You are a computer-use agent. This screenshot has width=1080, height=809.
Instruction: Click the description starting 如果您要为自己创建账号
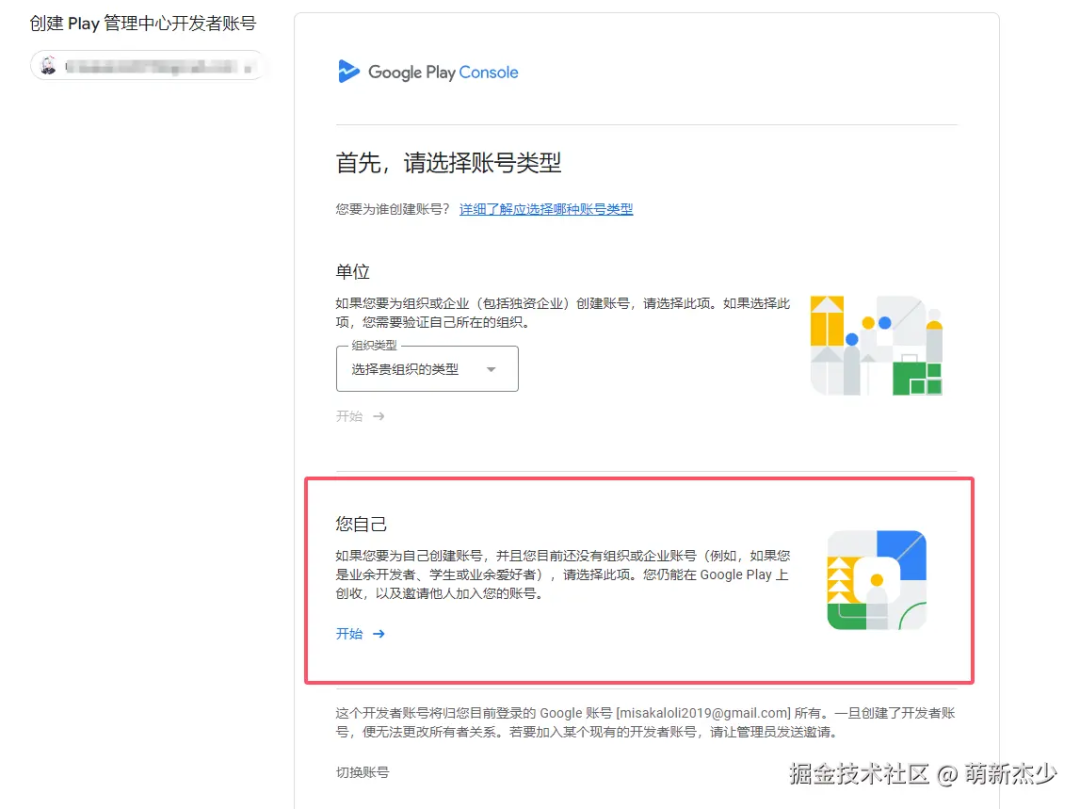563,575
